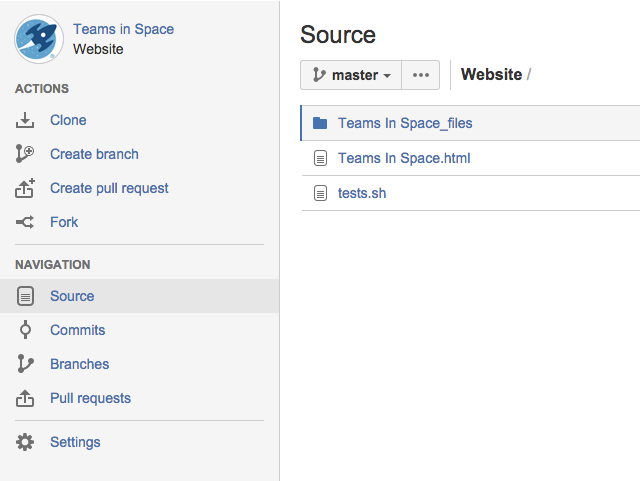Click the Branches icon in navigation
This screenshot has width=641, height=481.
(x=26, y=364)
